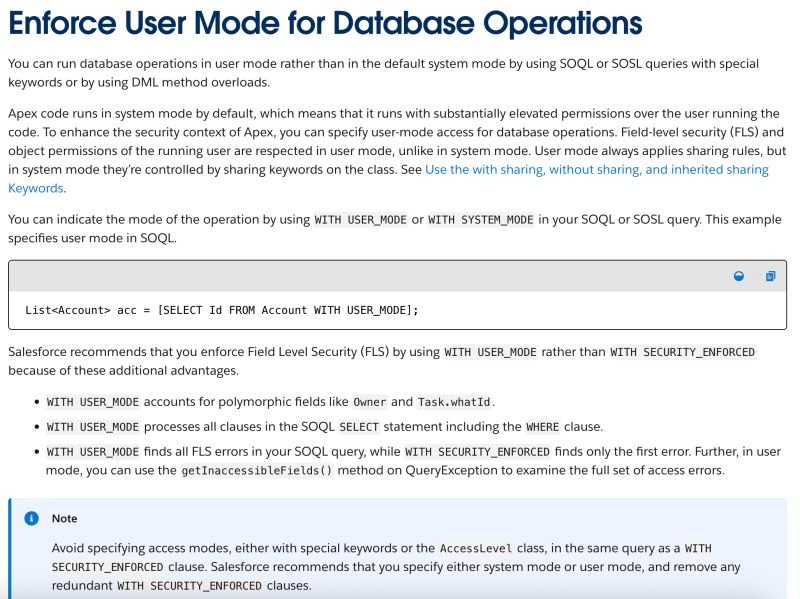Follow the 'Keywords.' link continuation

pos(37,188)
